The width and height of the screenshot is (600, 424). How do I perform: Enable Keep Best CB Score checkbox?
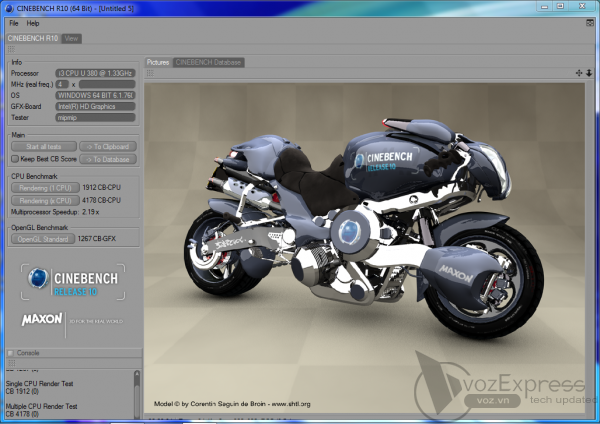[15, 158]
